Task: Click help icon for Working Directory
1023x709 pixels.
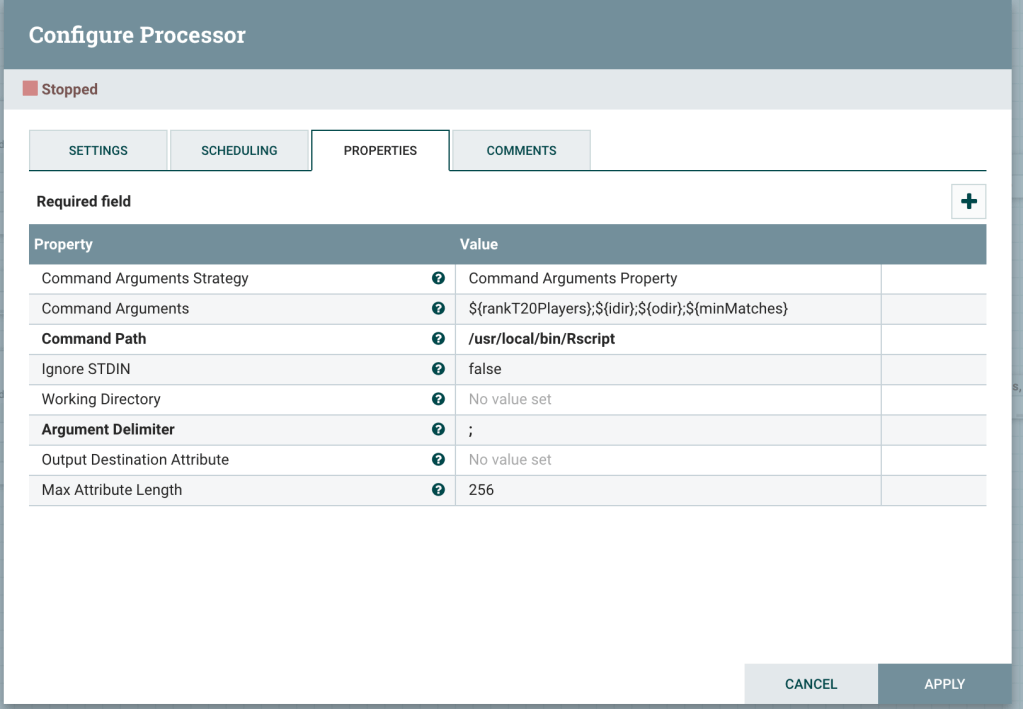Action: pos(438,399)
